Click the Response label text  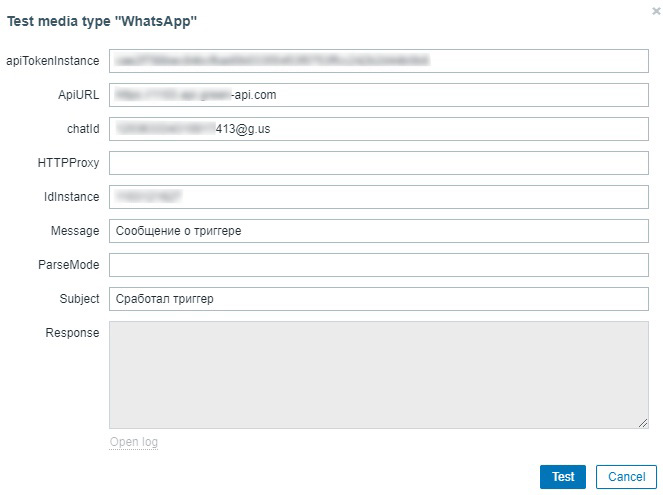point(72,333)
